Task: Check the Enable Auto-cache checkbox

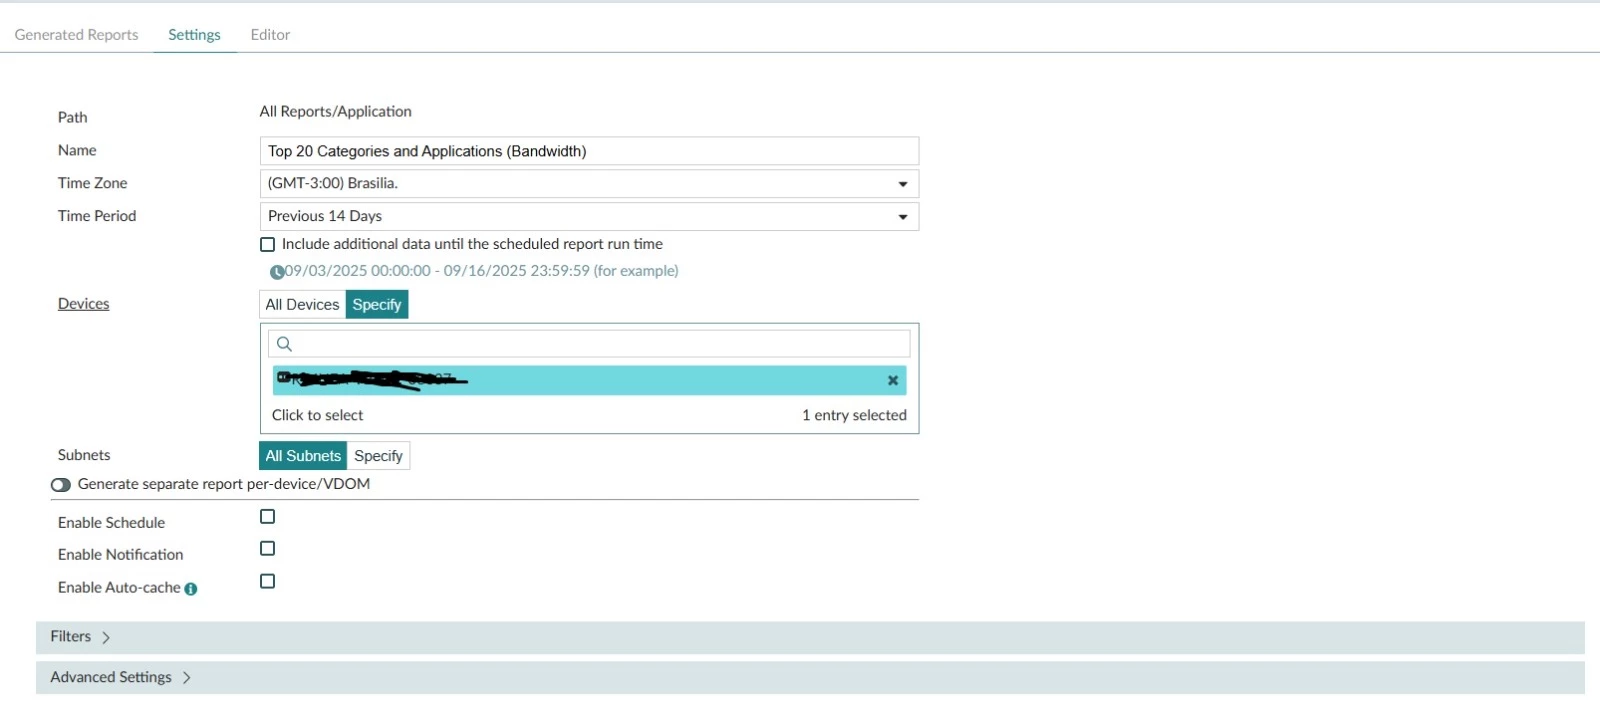Action: pyautogui.click(x=267, y=581)
